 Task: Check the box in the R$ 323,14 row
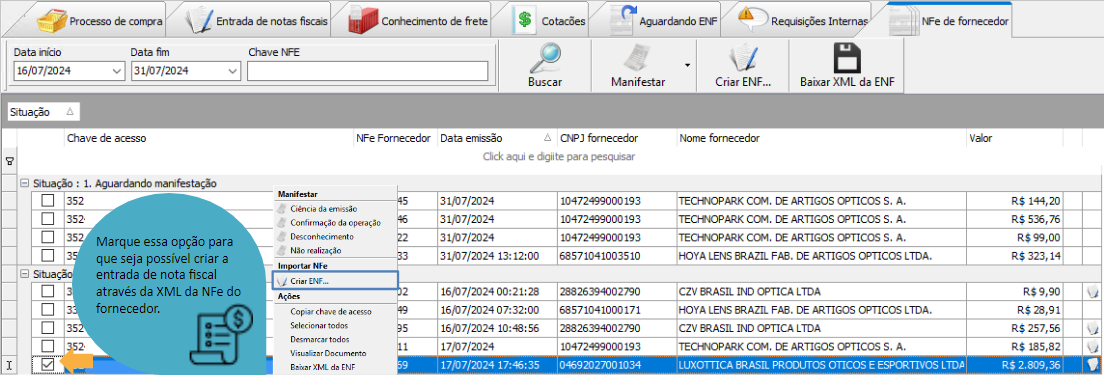[47, 255]
